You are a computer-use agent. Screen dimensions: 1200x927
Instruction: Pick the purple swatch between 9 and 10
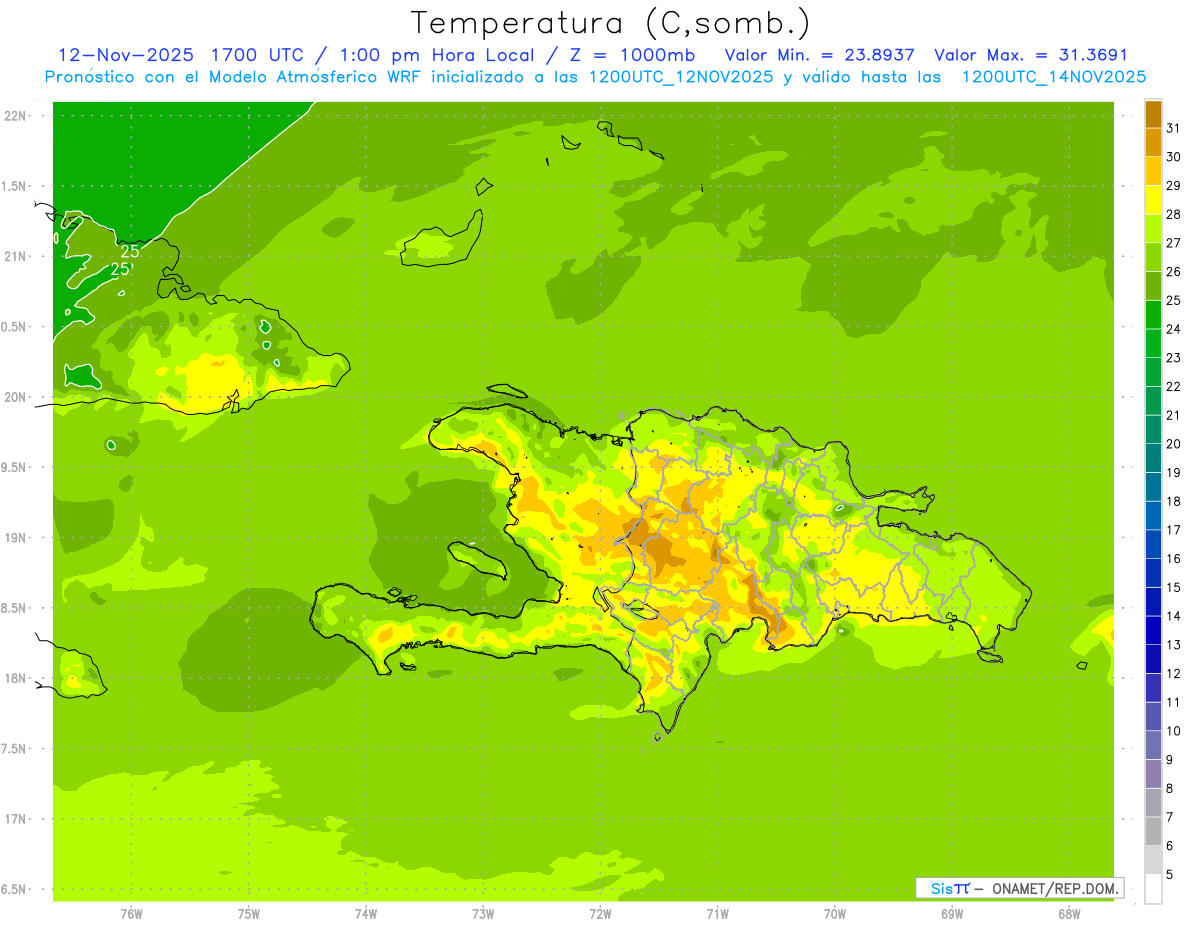(x=1153, y=745)
